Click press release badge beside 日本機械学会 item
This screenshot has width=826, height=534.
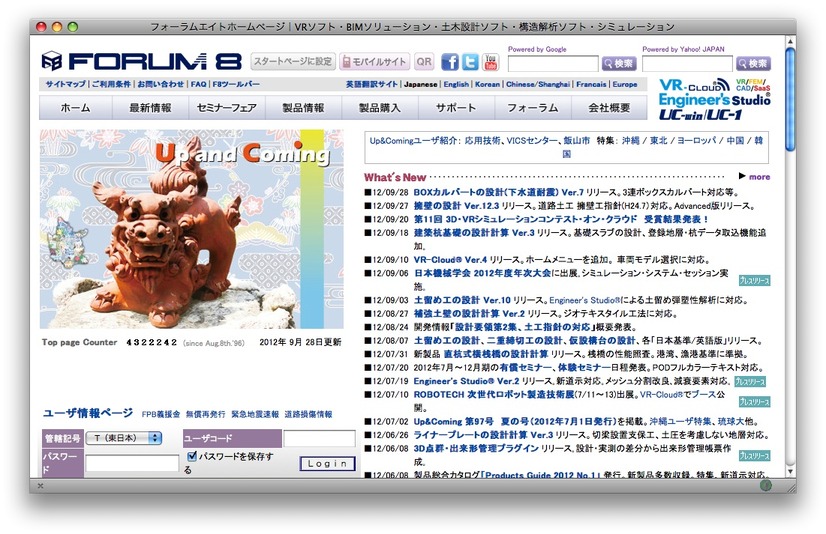pos(754,280)
